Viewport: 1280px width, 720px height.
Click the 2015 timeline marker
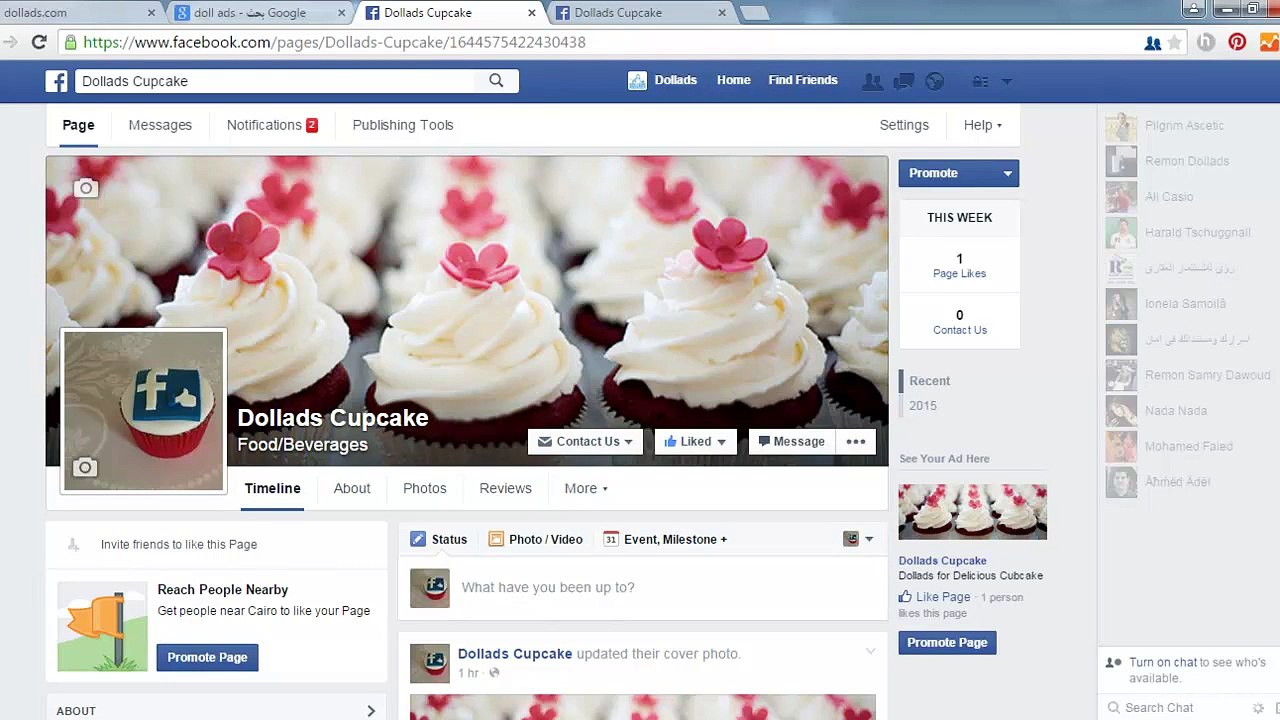pos(923,405)
